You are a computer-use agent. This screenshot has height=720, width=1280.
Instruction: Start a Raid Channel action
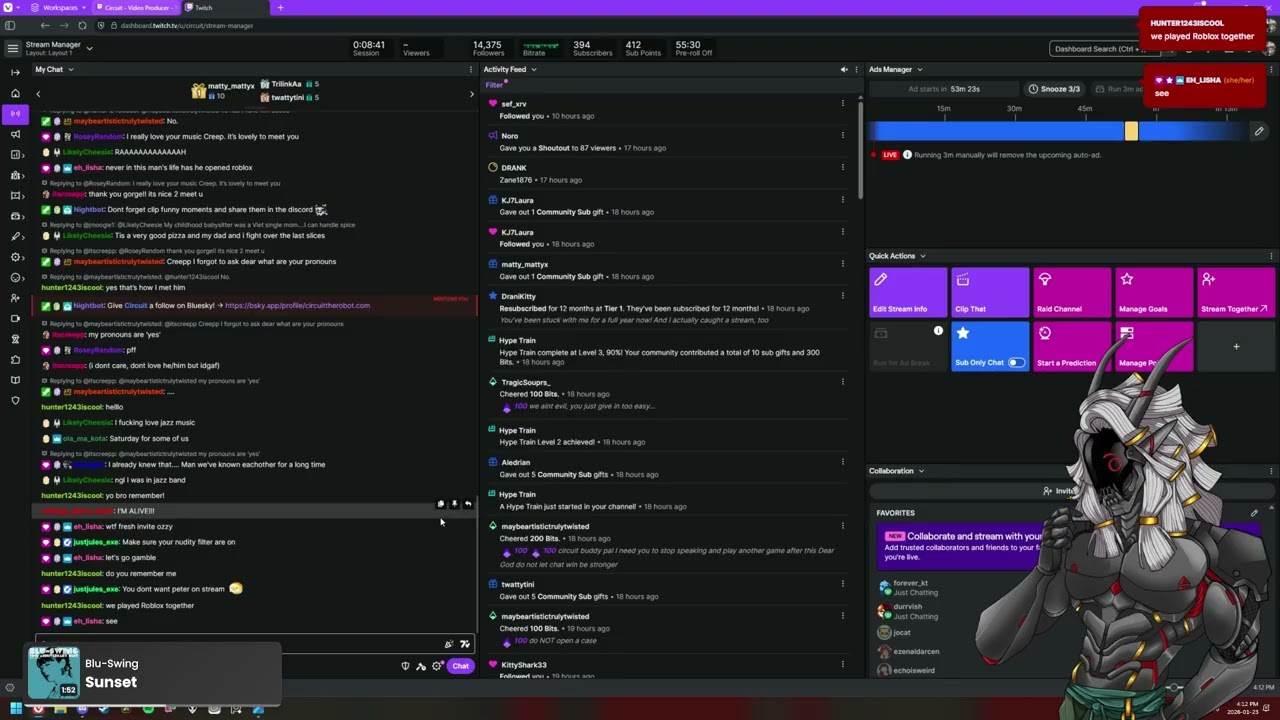1072,293
